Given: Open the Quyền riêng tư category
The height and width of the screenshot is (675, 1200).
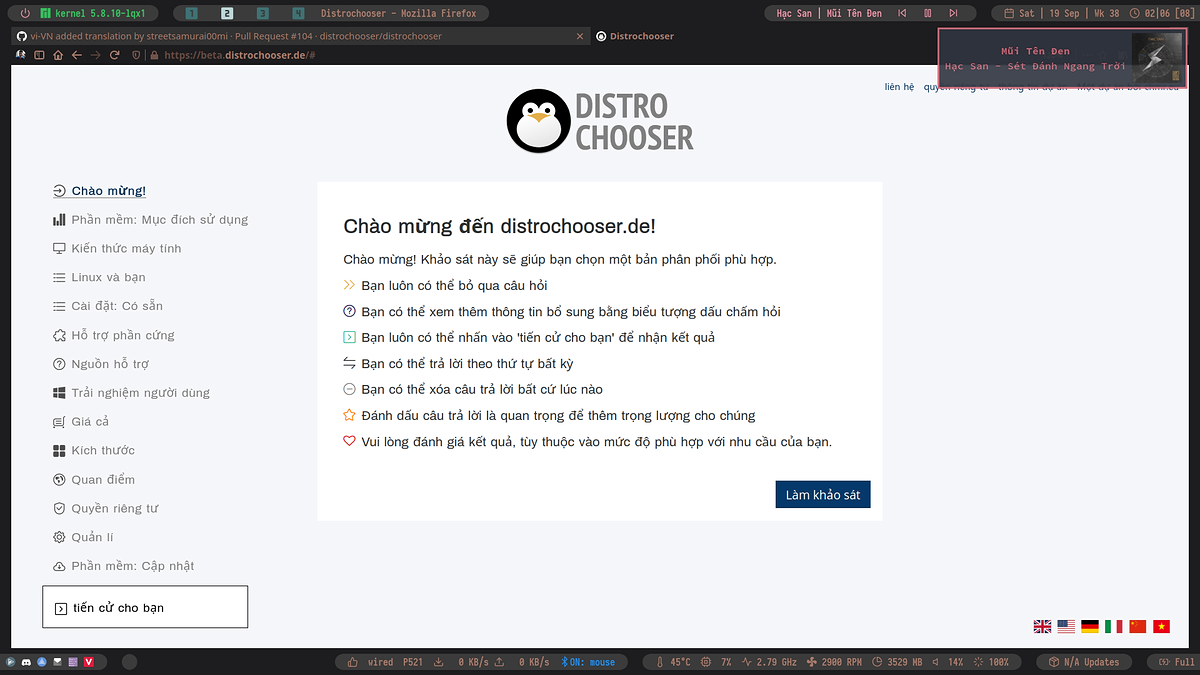Looking at the screenshot, I should 106,509.
